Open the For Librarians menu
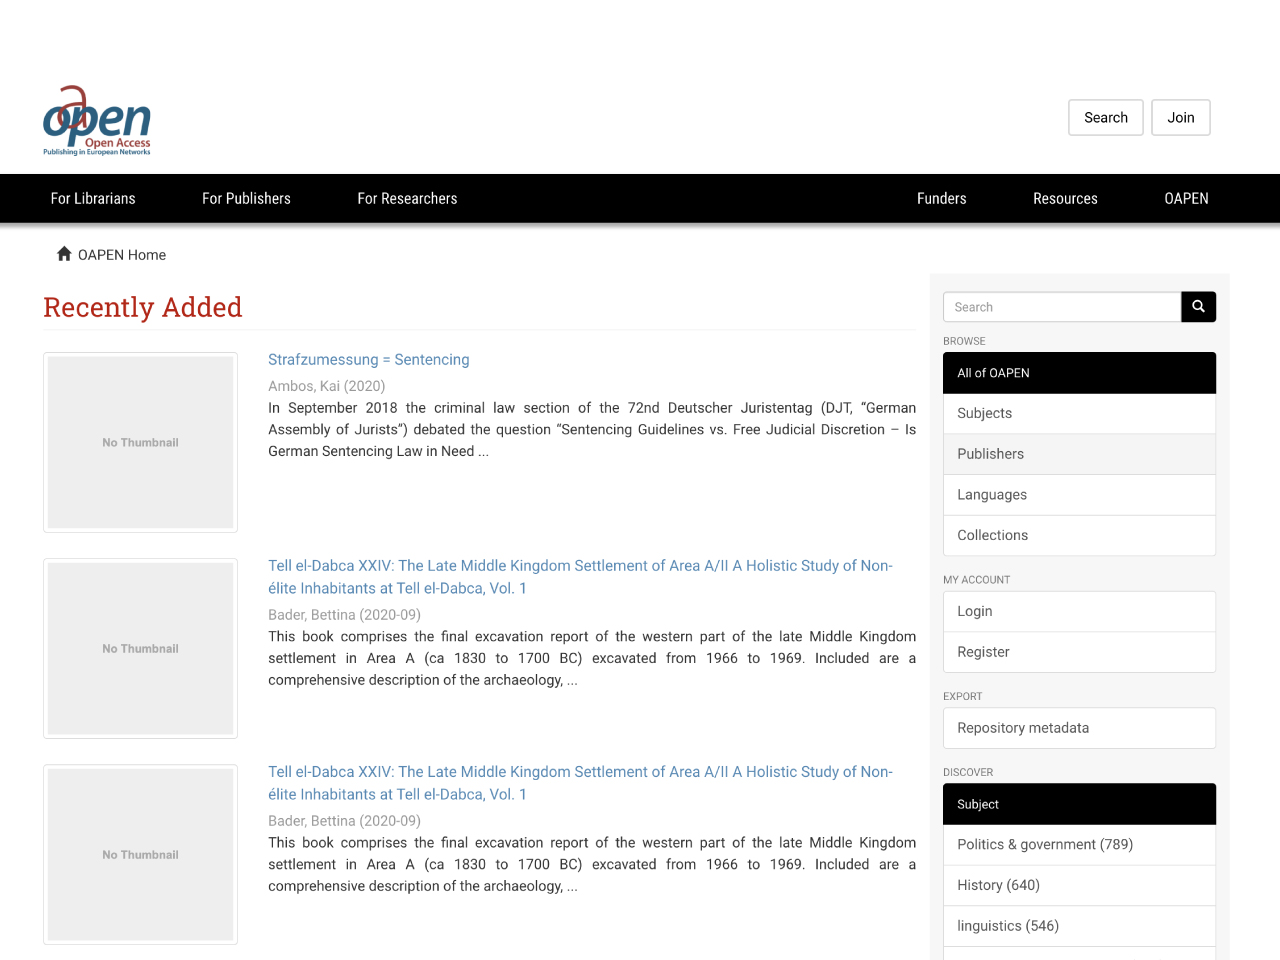Image resolution: width=1280 pixels, height=960 pixels. click(92, 198)
